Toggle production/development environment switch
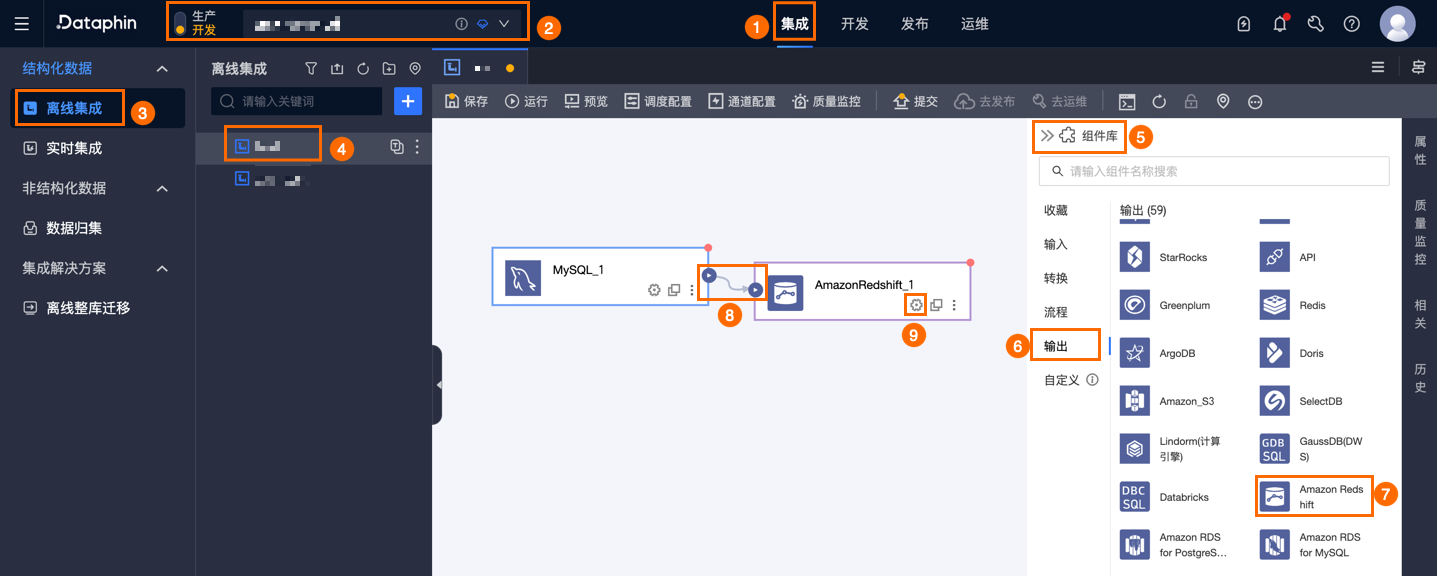 pos(180,23)
